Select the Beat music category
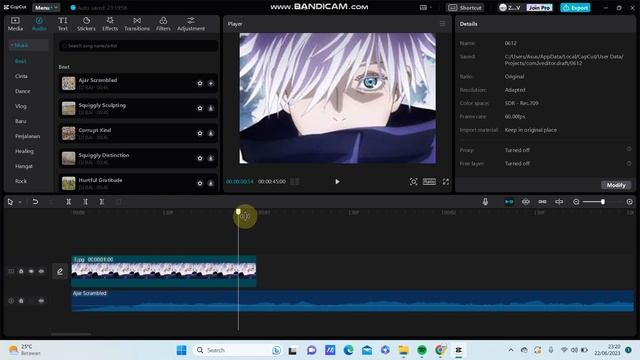The height and width of the screenshot is (360, 640). tap(21, 61)
